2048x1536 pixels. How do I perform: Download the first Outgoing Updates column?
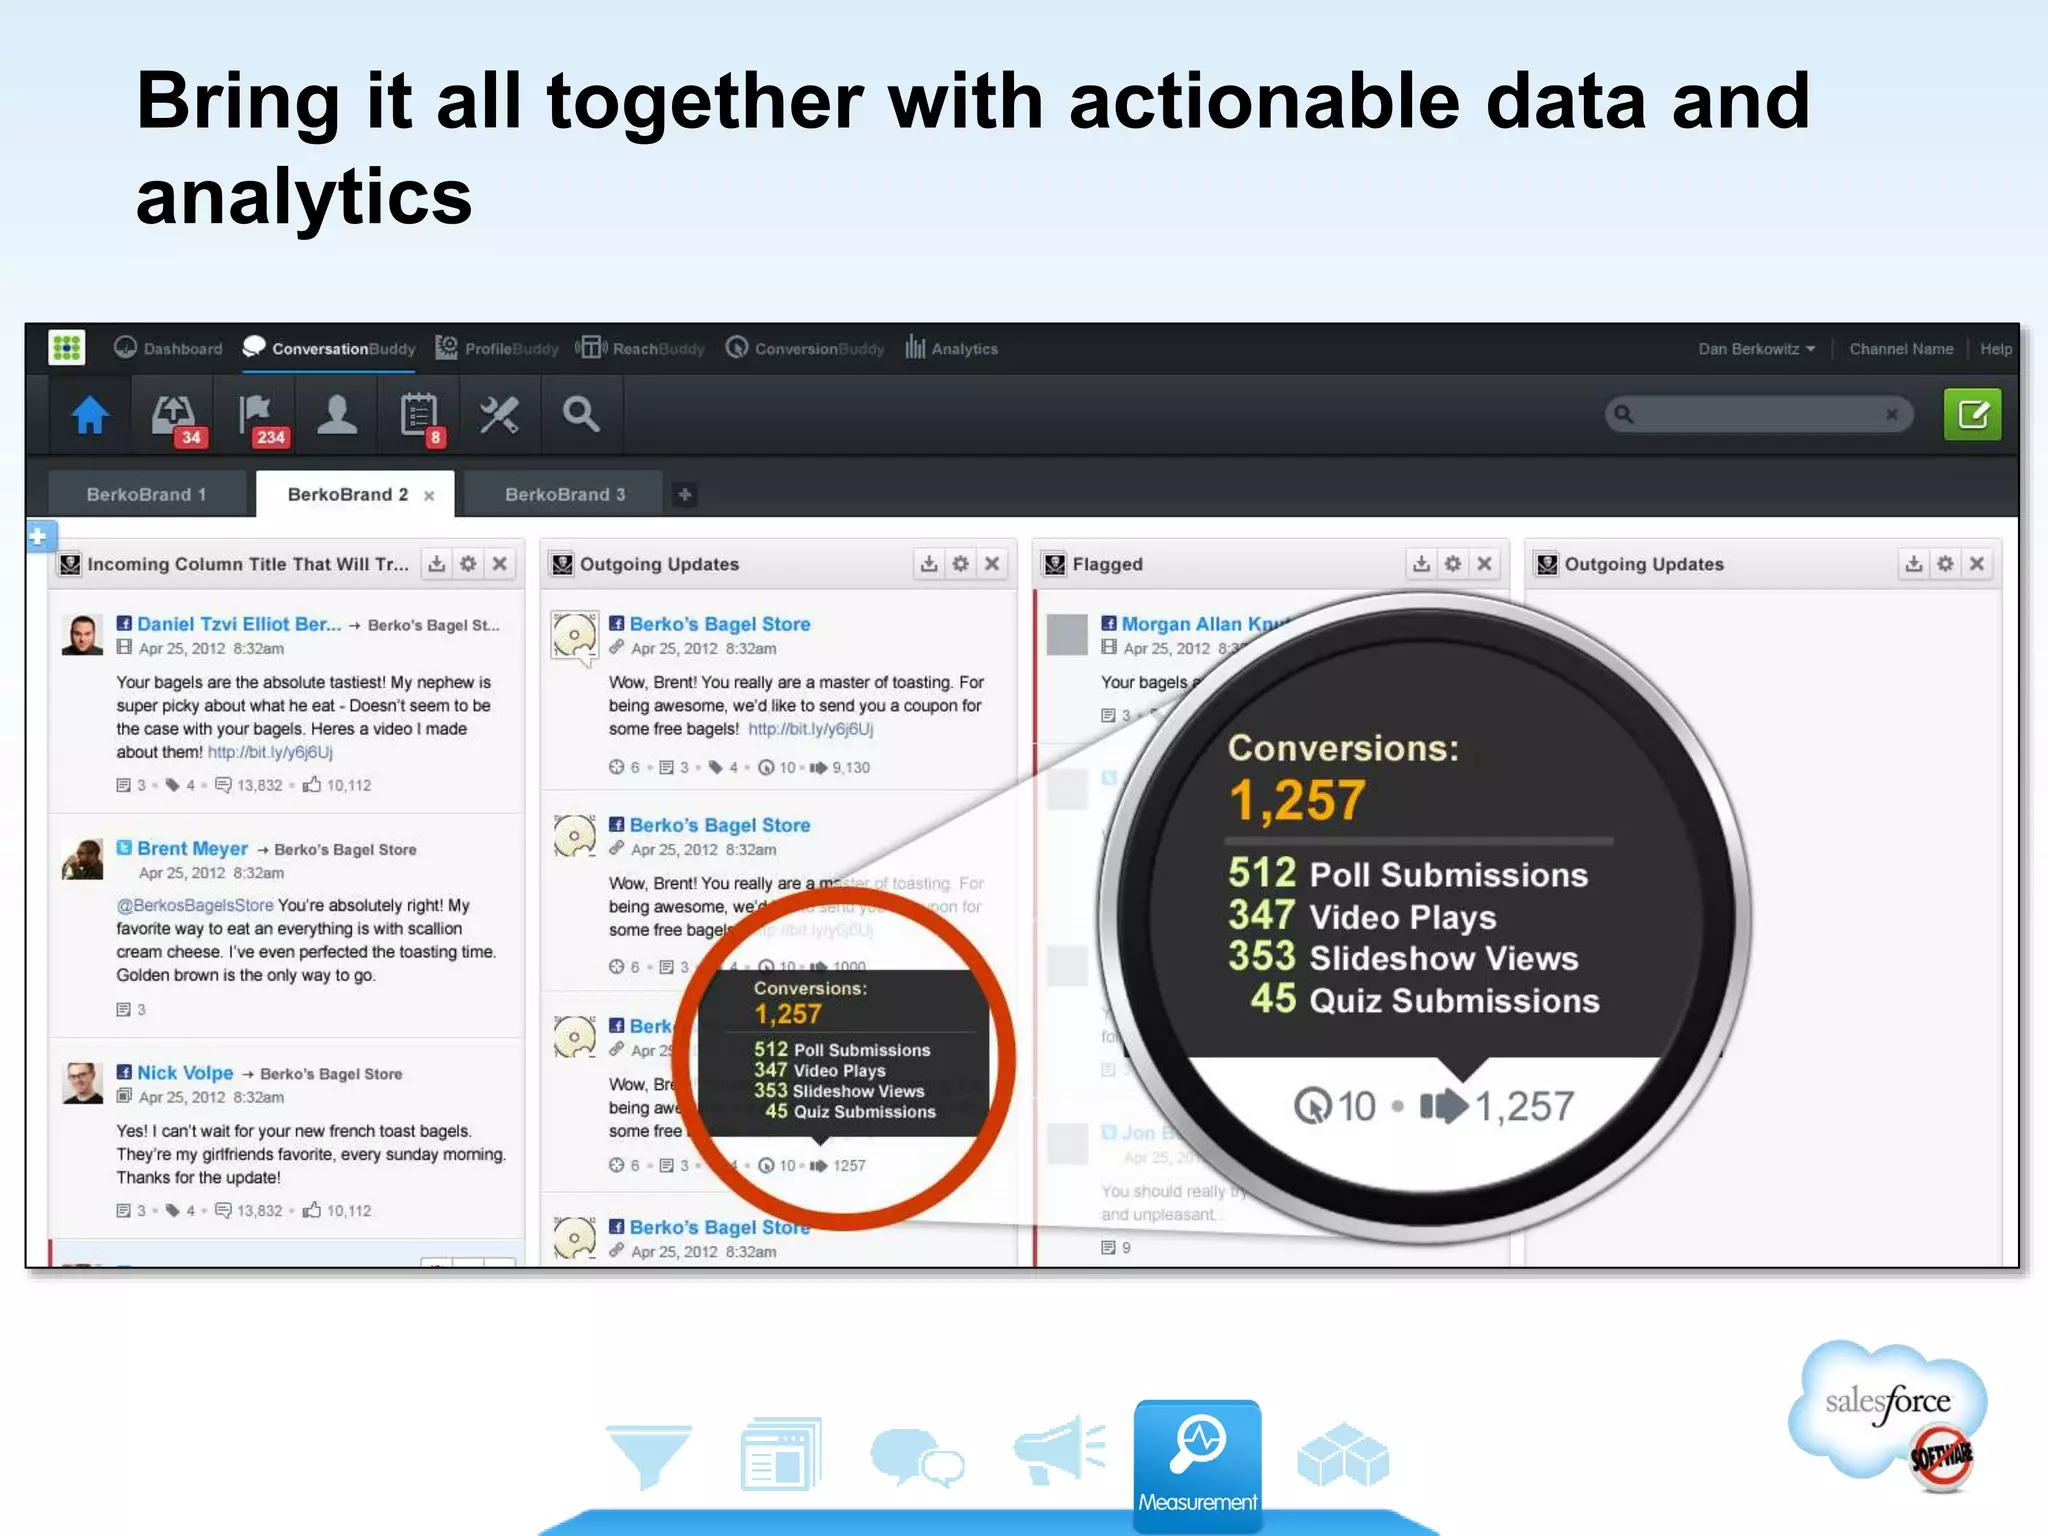click(x=929, y=564)
